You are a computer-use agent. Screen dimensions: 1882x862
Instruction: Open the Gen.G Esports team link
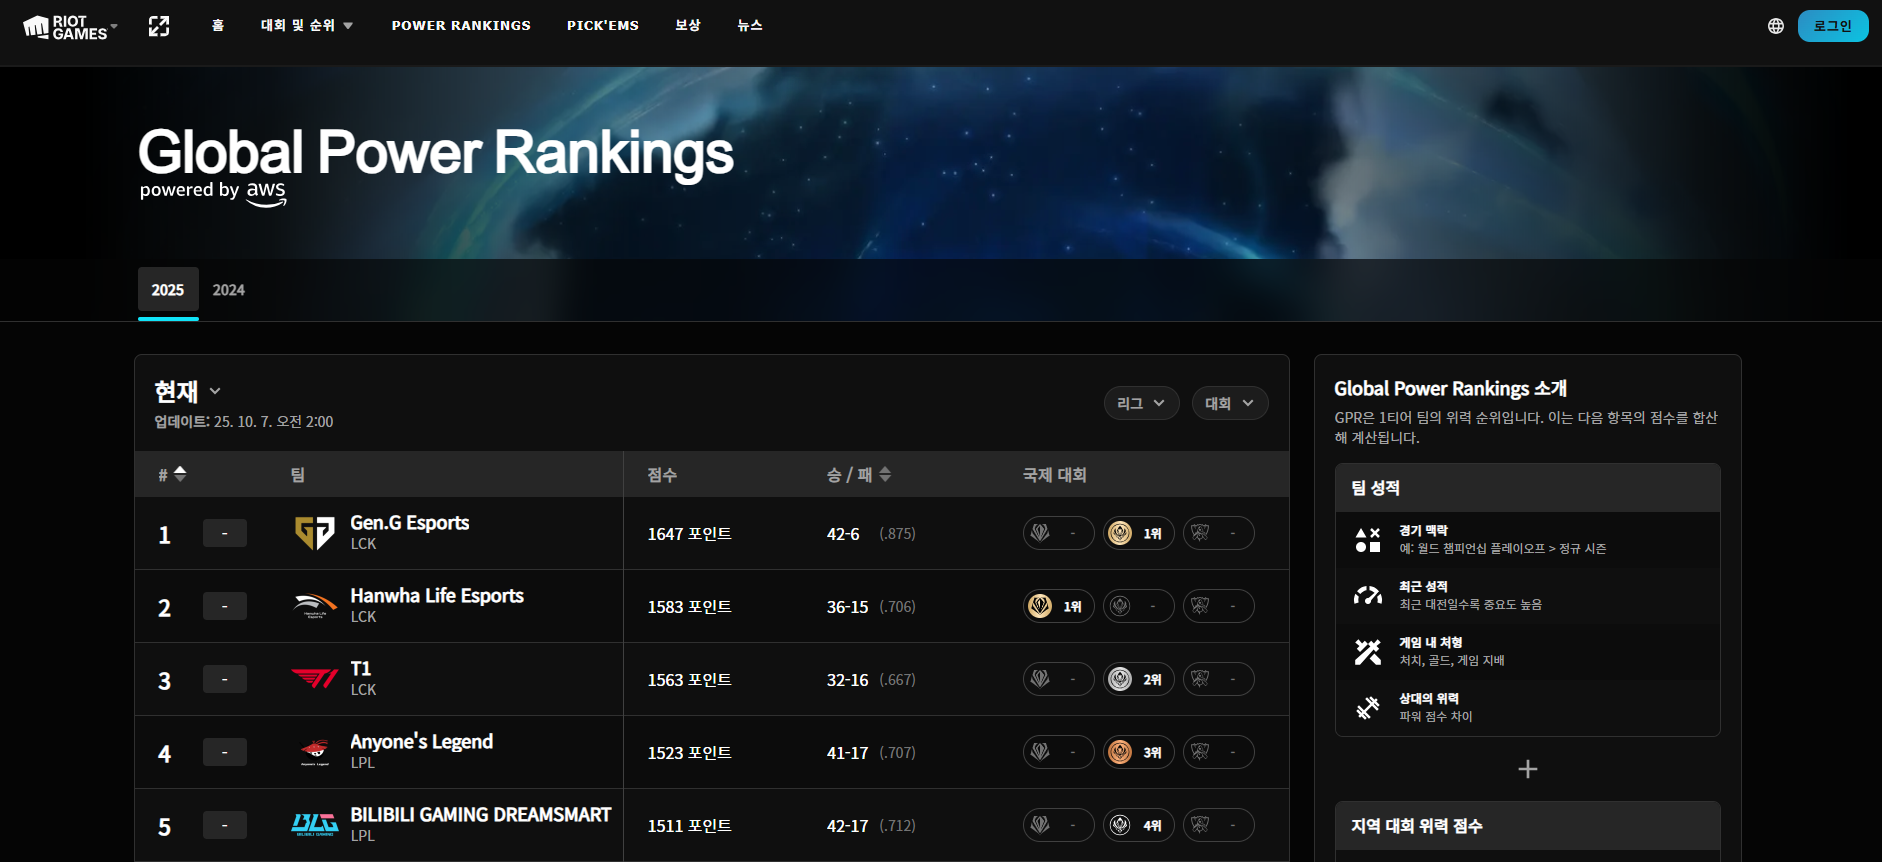tap(409, 523)
